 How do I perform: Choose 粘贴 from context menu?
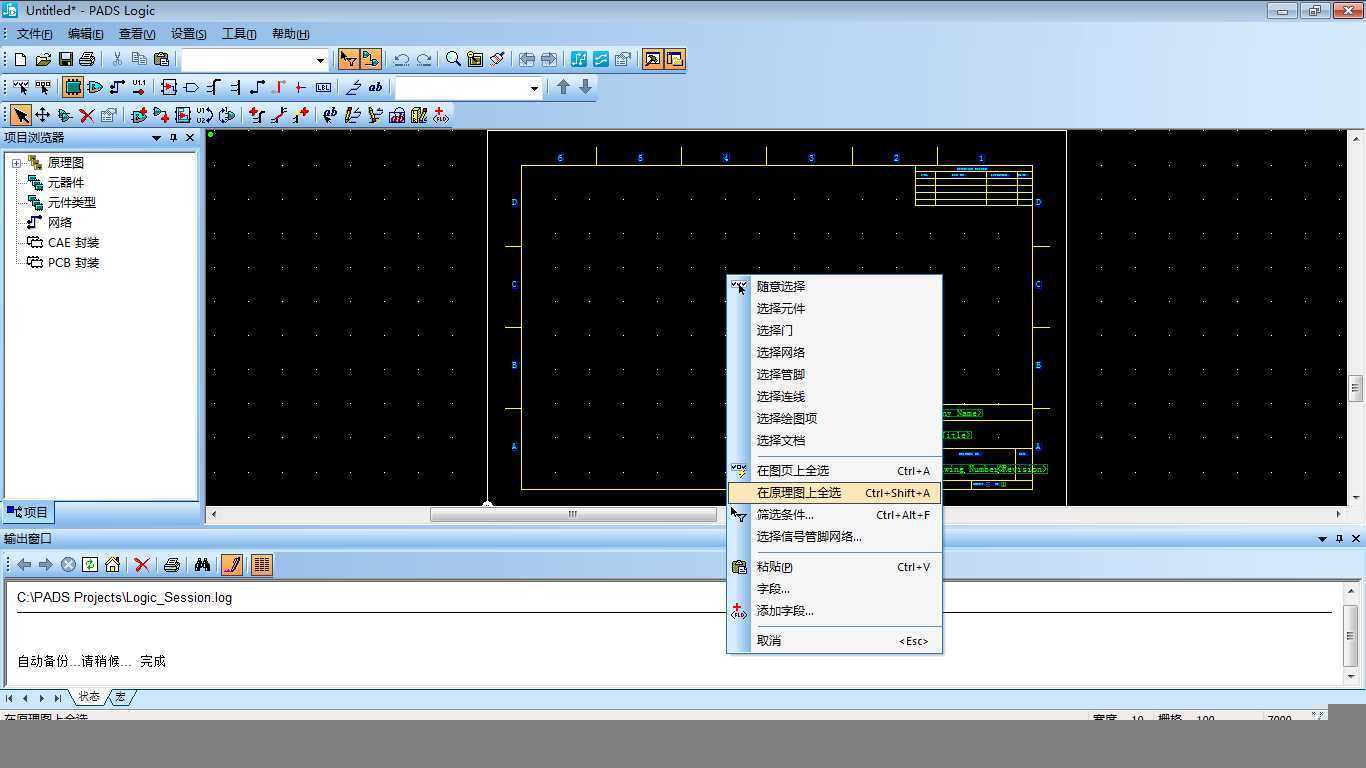[834, 566]
